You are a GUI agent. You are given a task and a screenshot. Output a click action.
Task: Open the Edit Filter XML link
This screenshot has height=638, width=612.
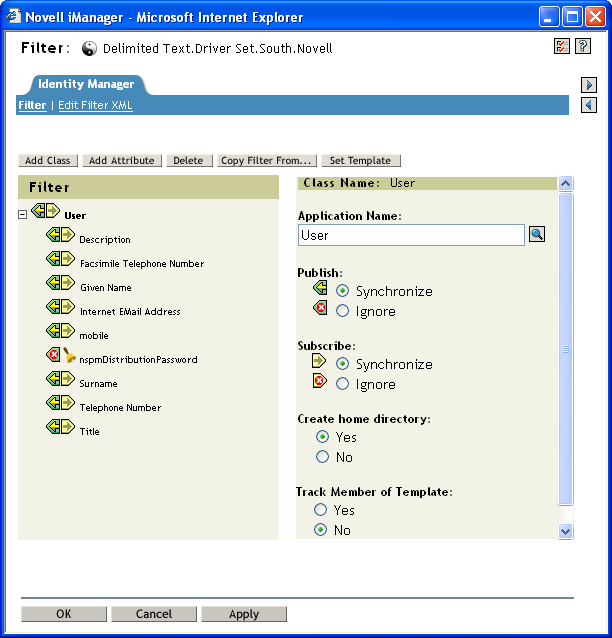point(95,105)
